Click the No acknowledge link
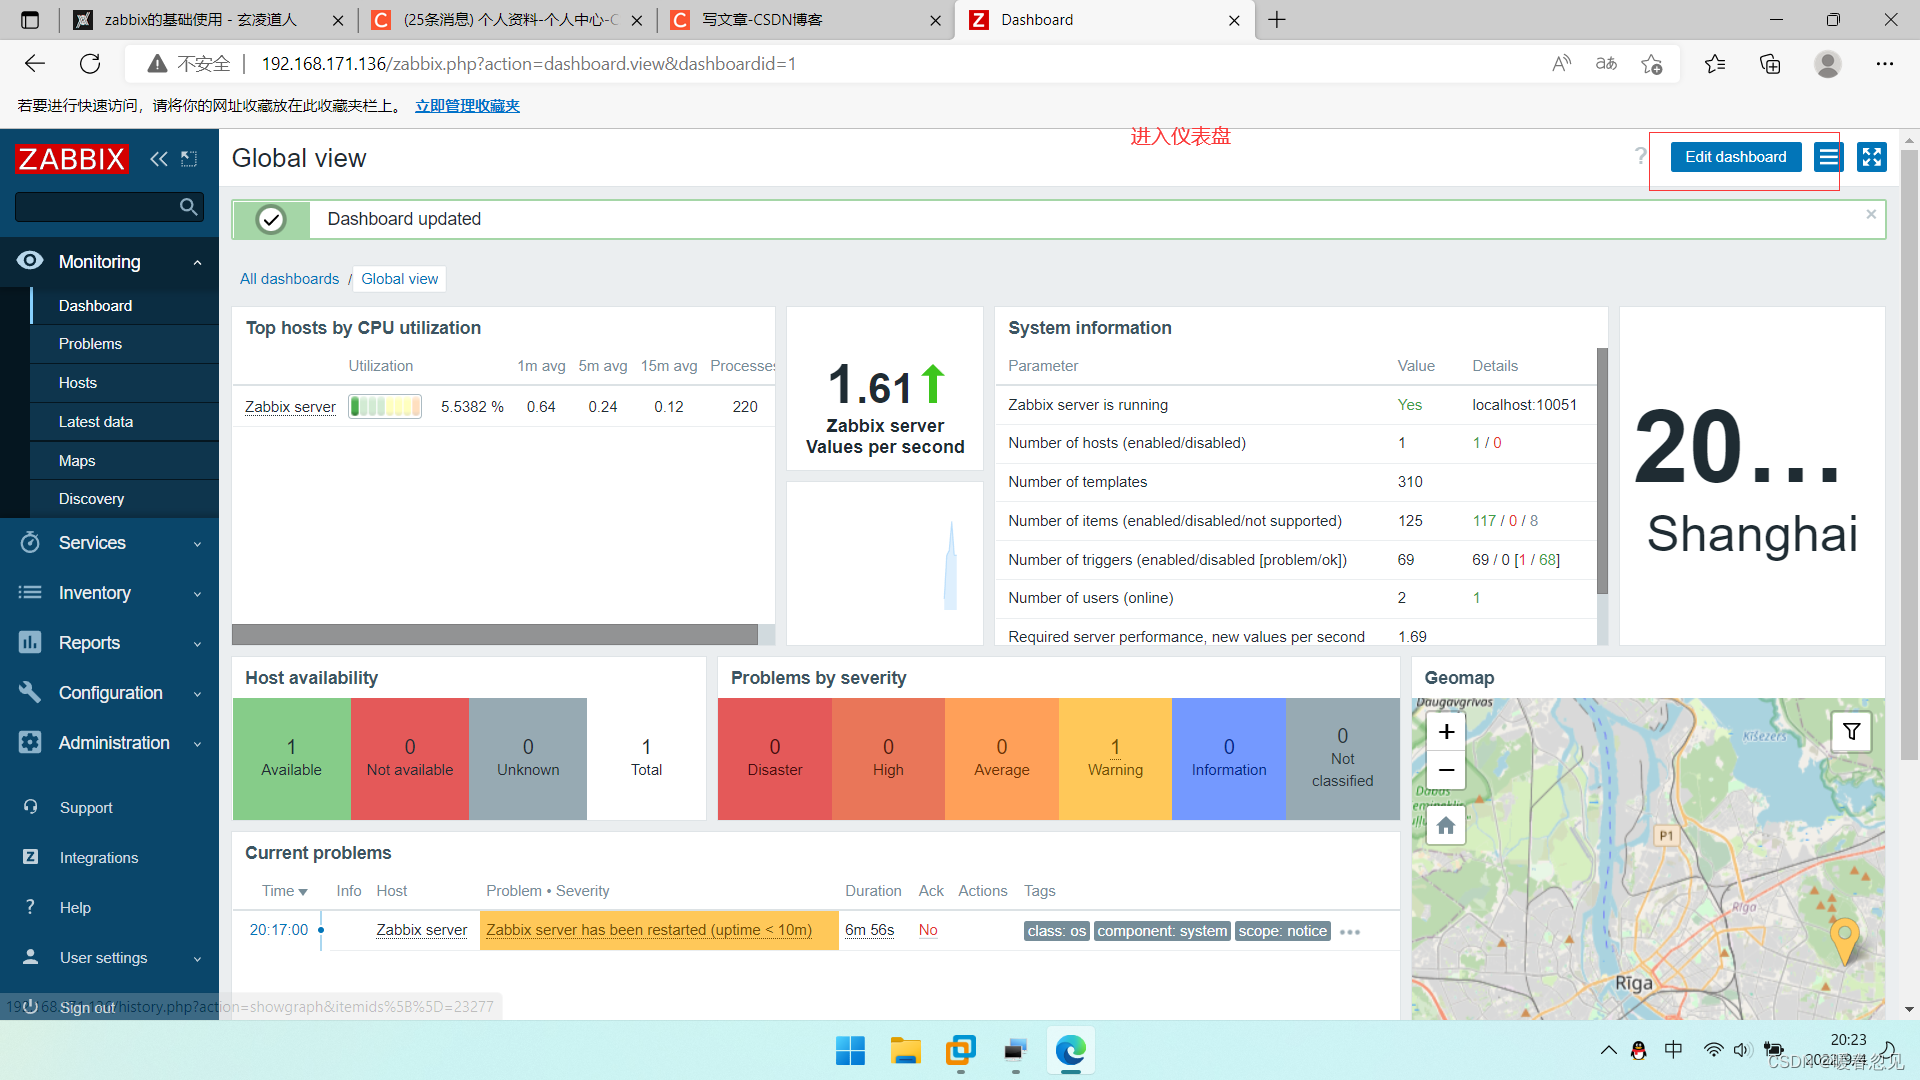The image size is (1920, 1080). (928, 930)
